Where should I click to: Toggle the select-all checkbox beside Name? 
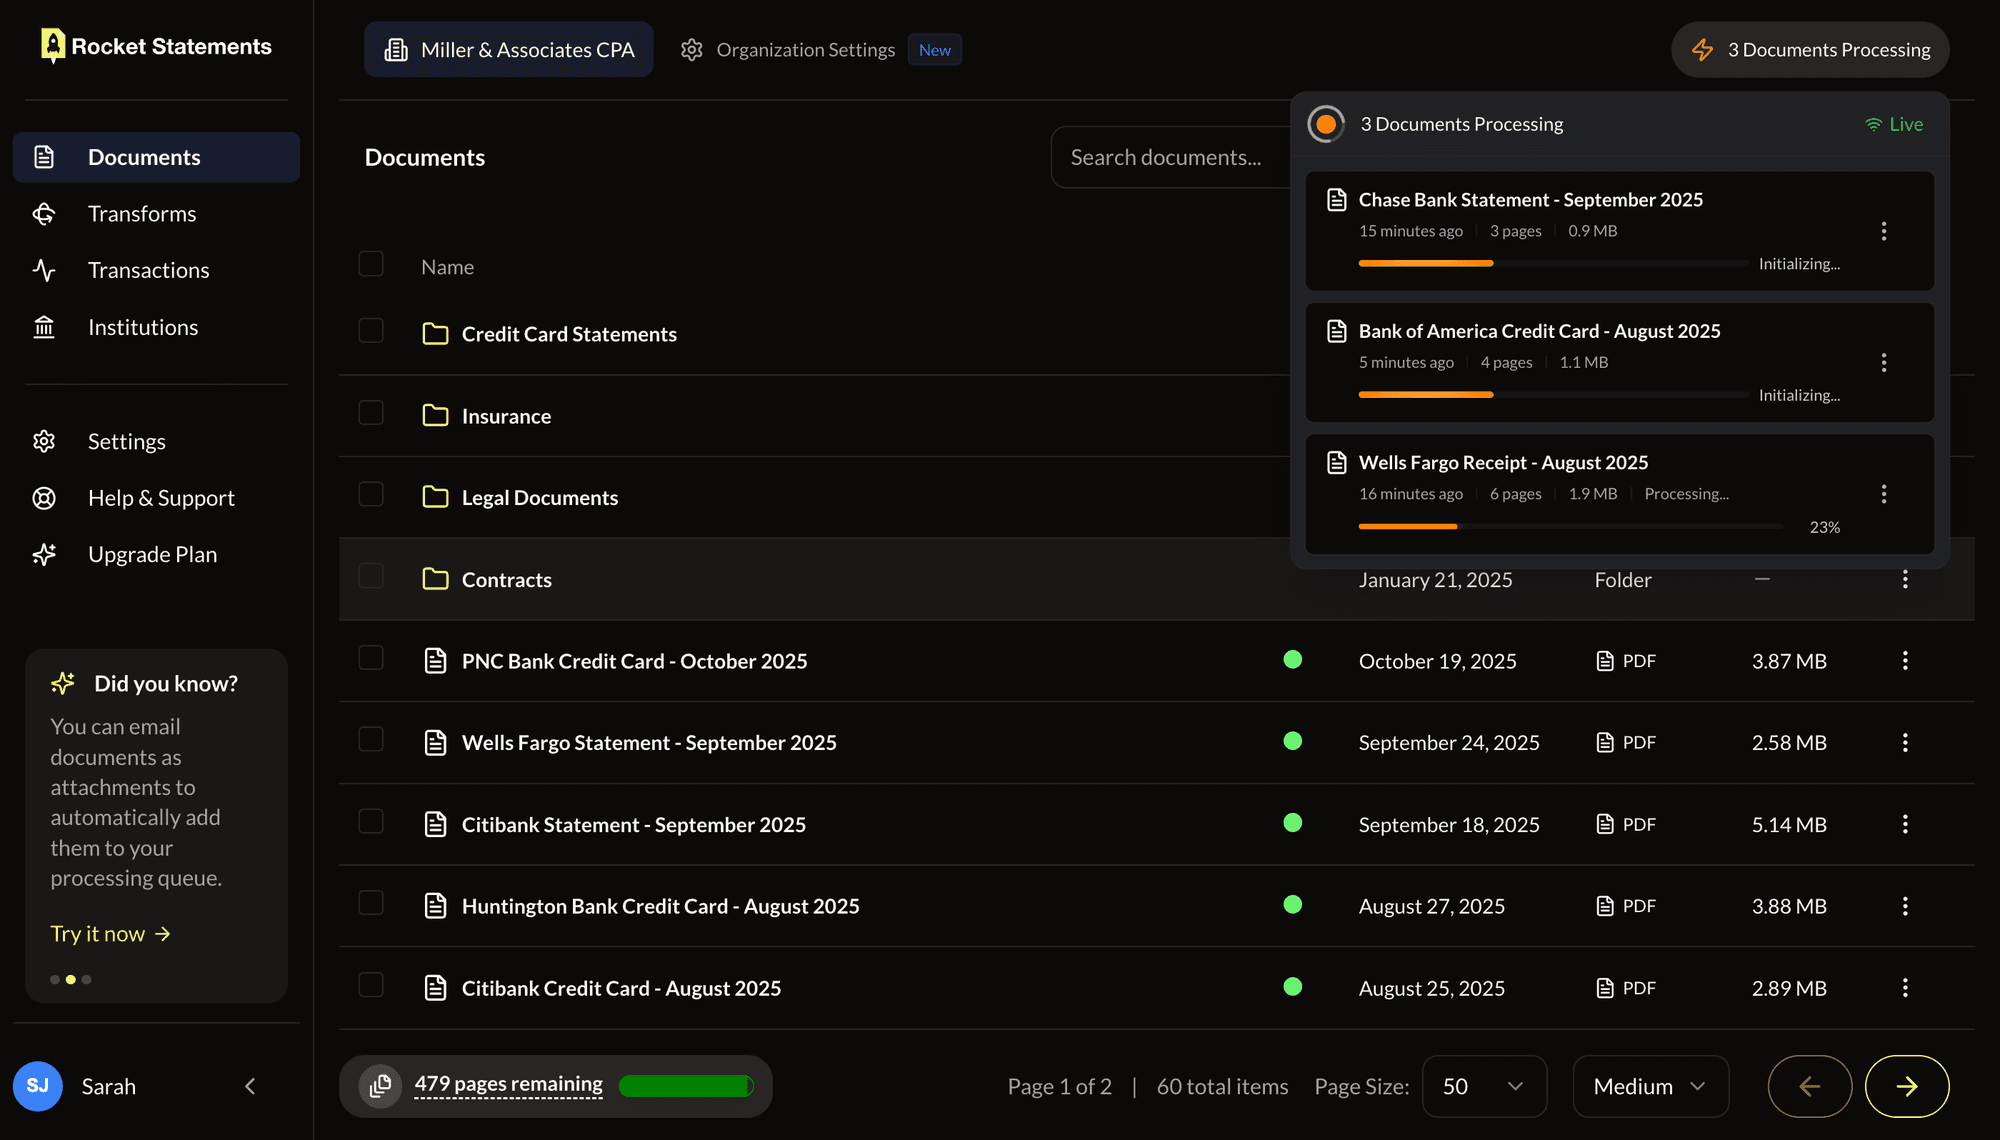point(371,264)
